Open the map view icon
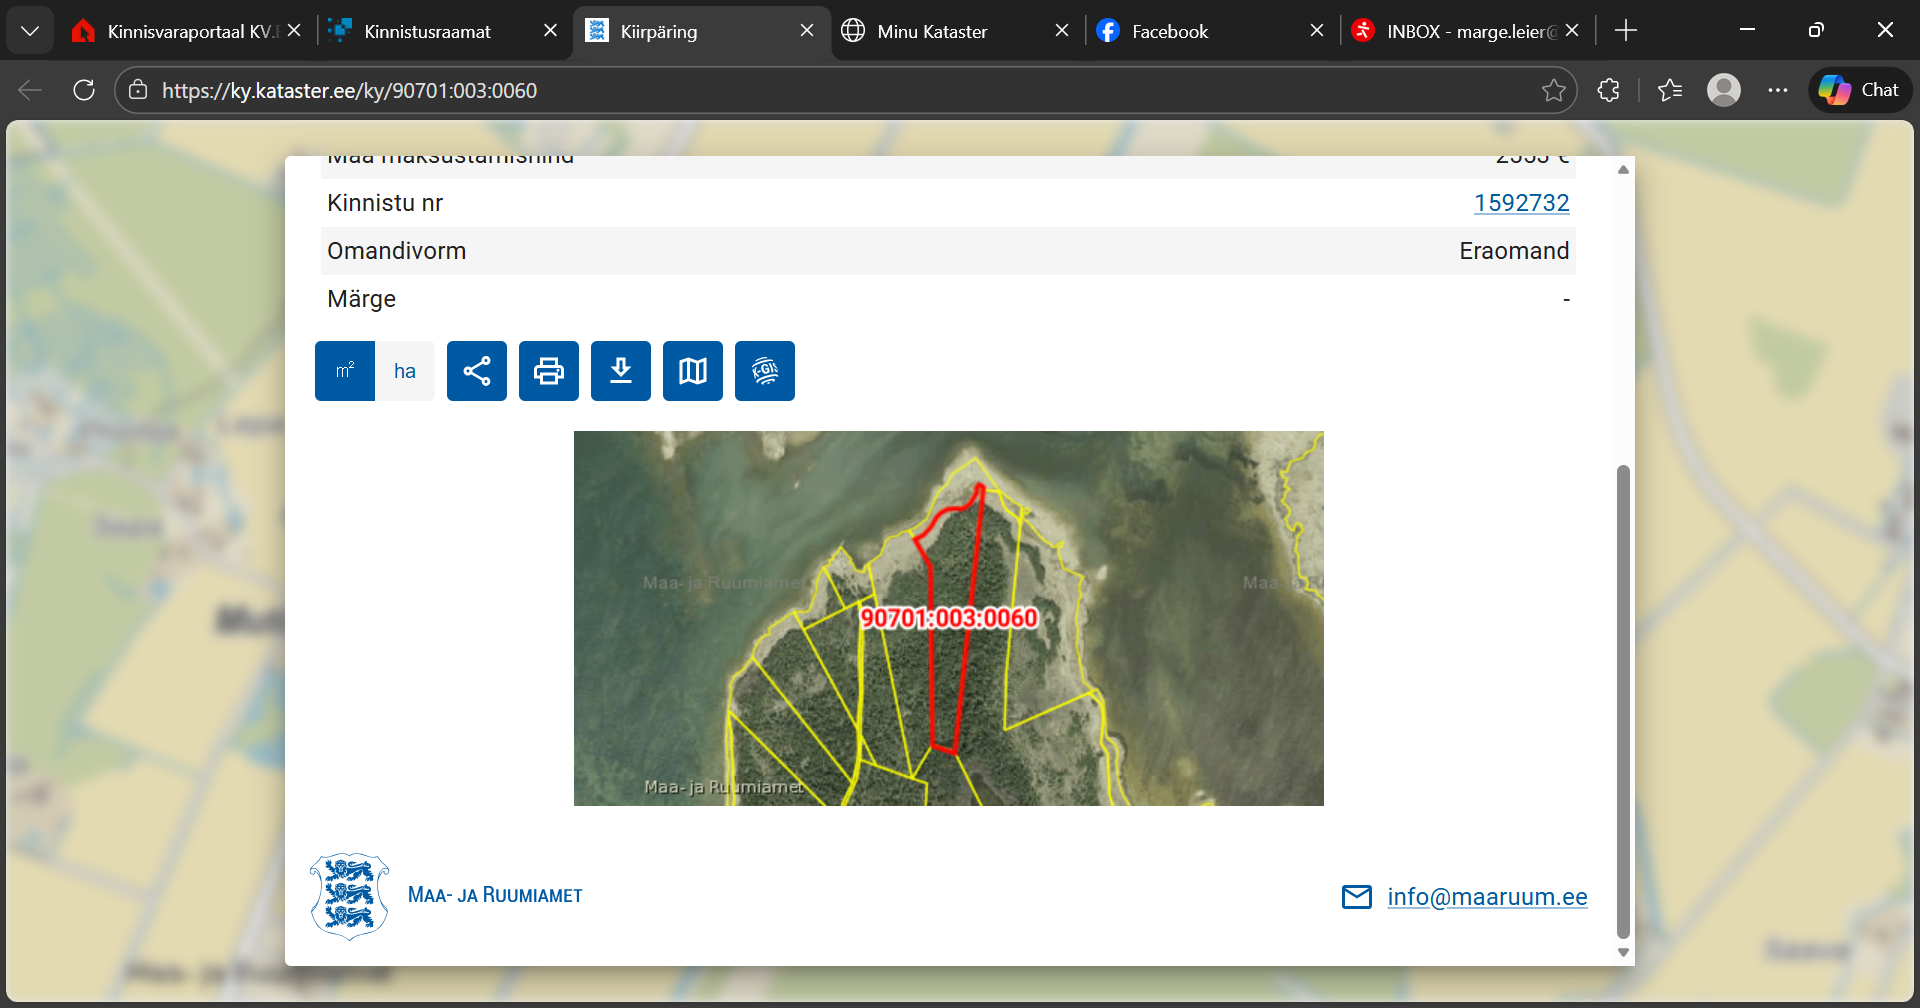The image size is (1920, 1008). [693, 371]
